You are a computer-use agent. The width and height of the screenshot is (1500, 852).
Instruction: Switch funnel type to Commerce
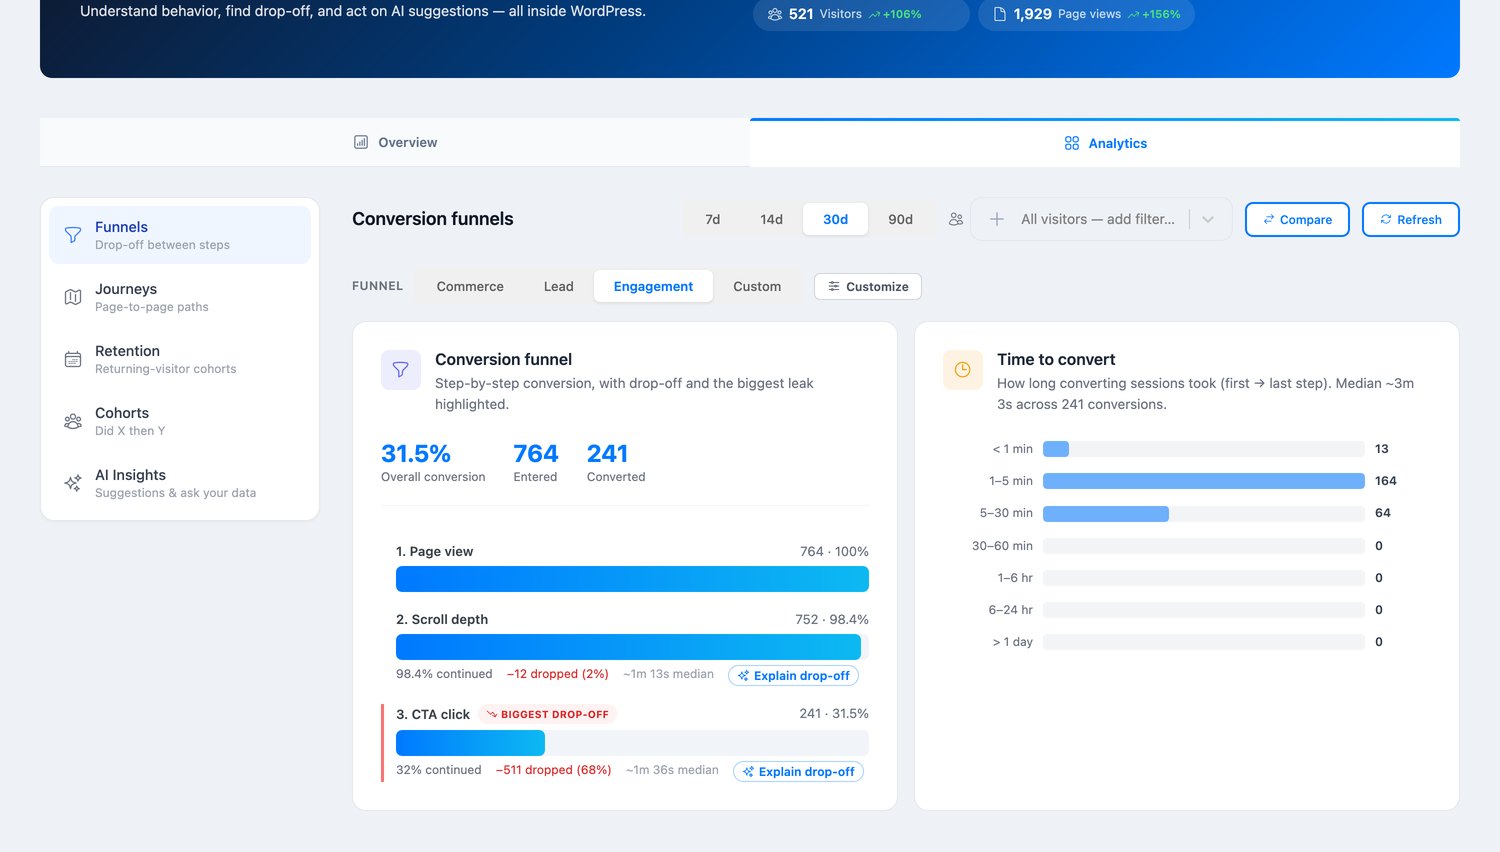(x=470, y=286)
